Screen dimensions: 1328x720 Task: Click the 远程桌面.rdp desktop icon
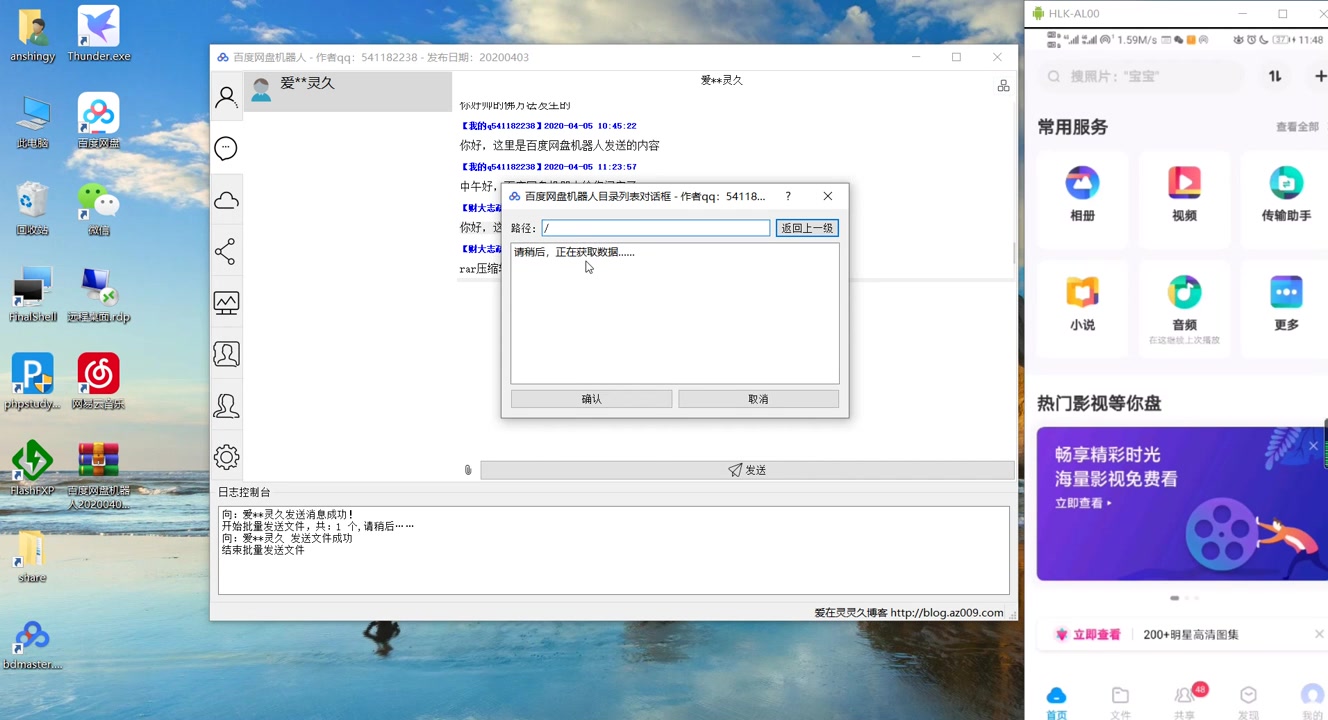[99, 294]
